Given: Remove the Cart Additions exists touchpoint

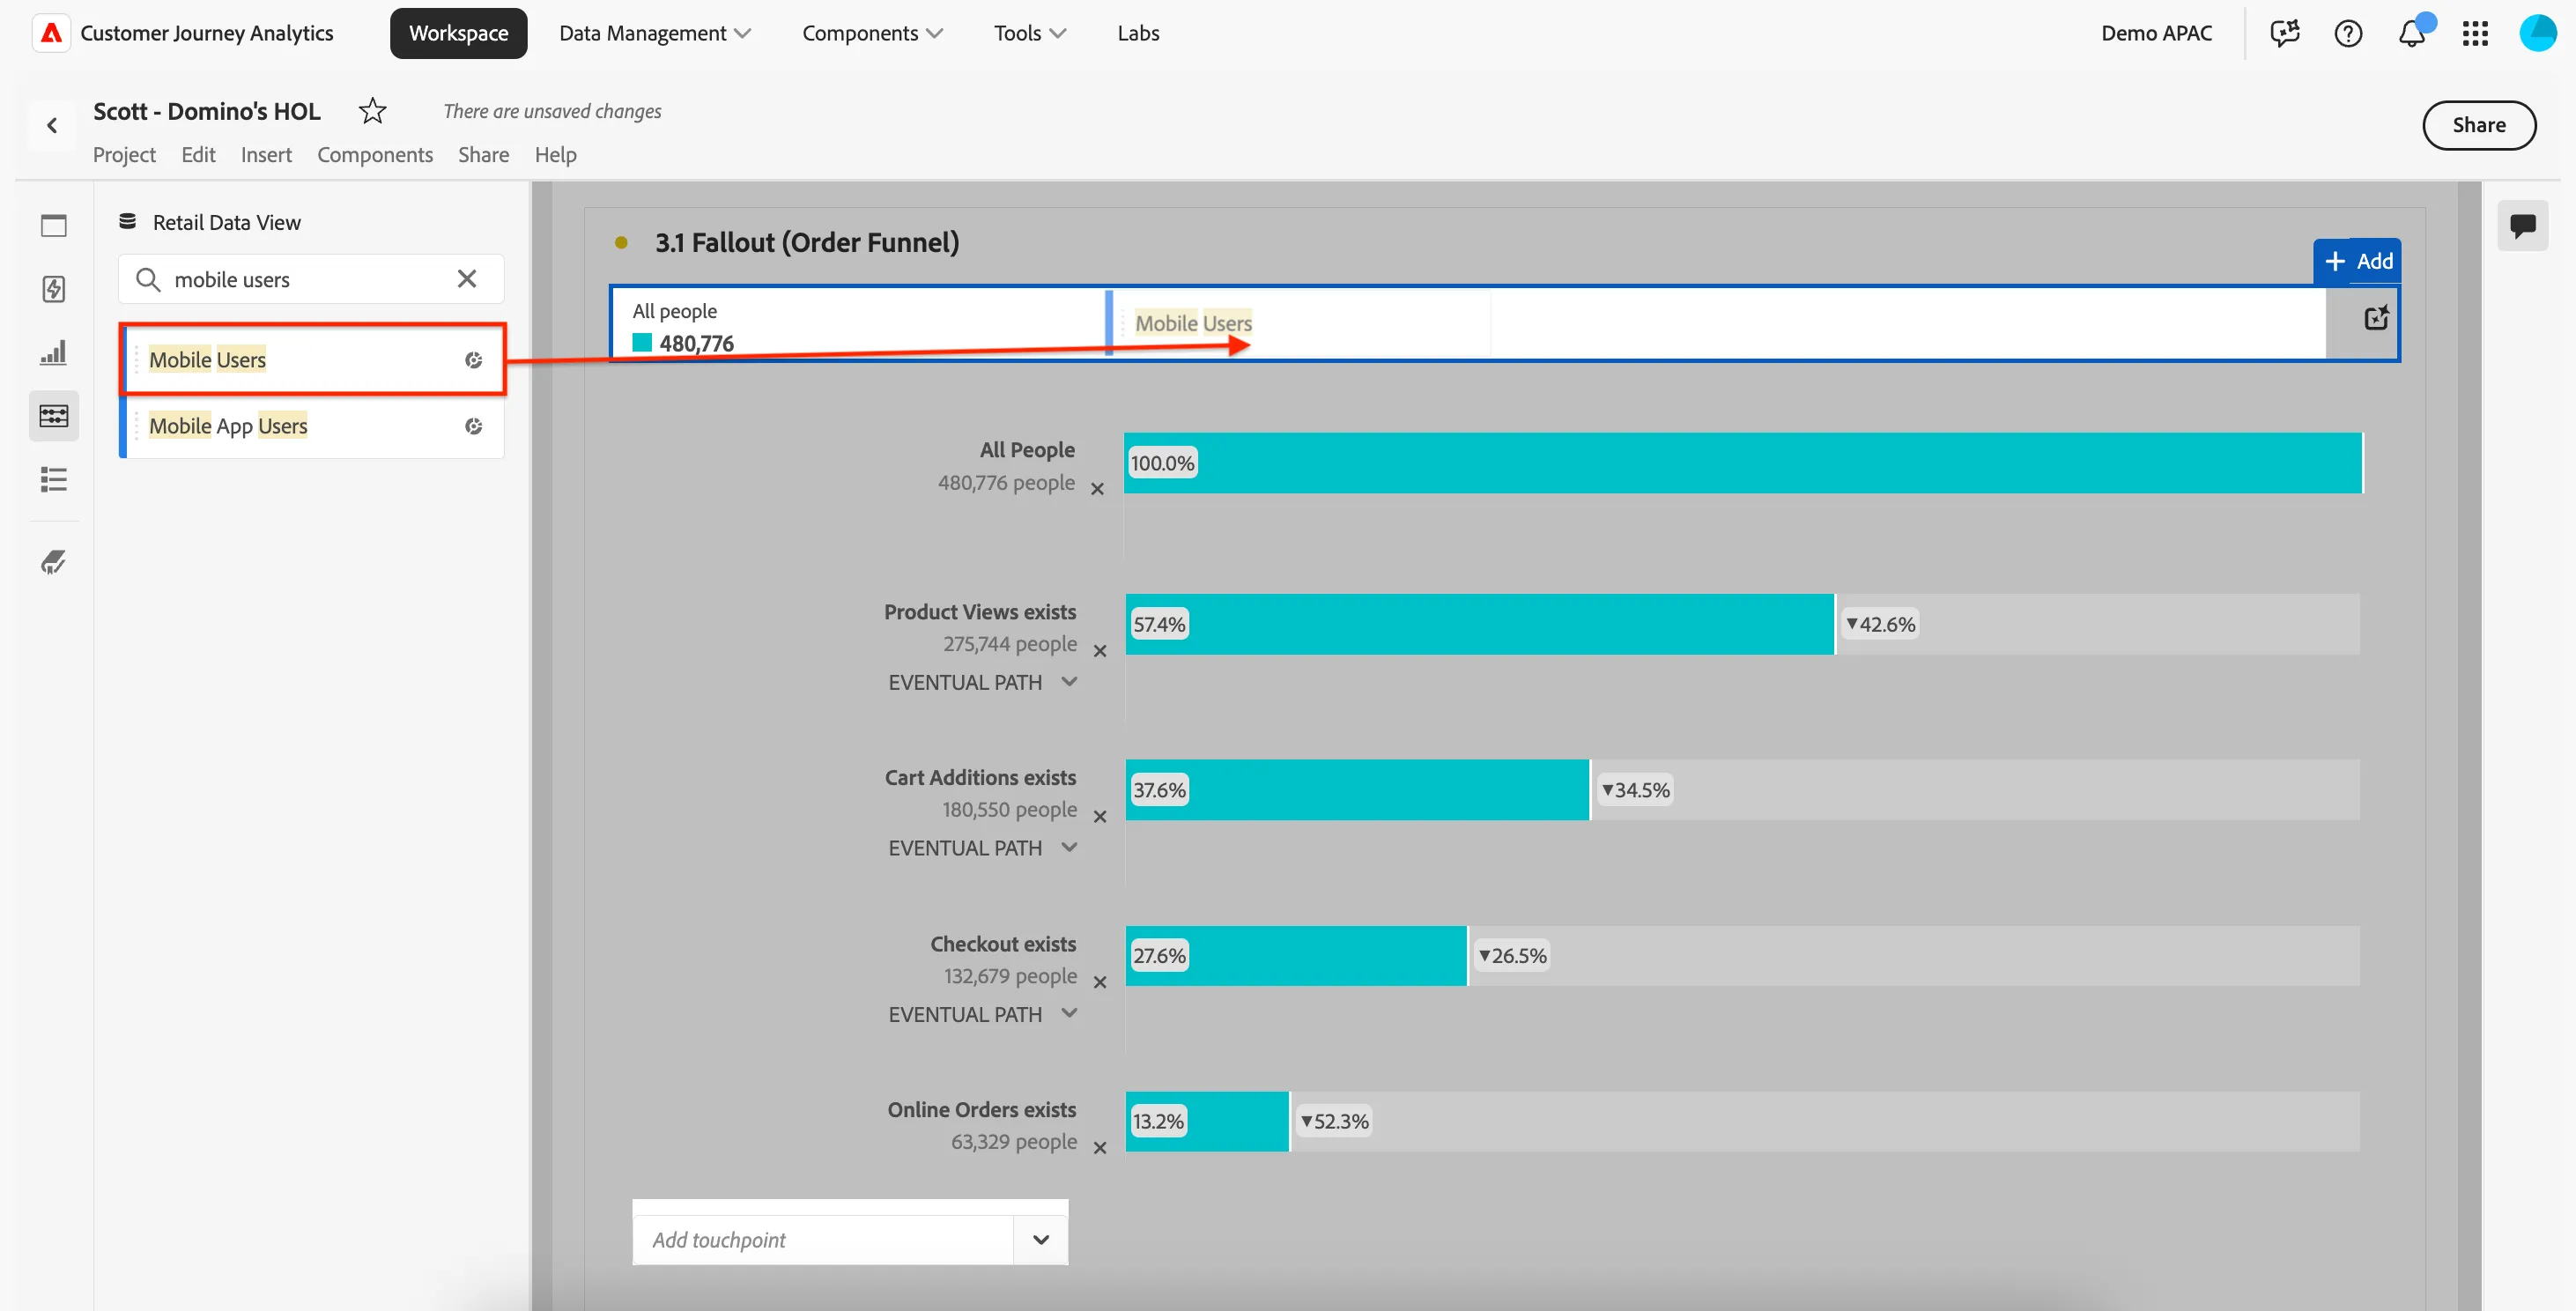Looking at the screenshot, I should tap(1100, 817).
